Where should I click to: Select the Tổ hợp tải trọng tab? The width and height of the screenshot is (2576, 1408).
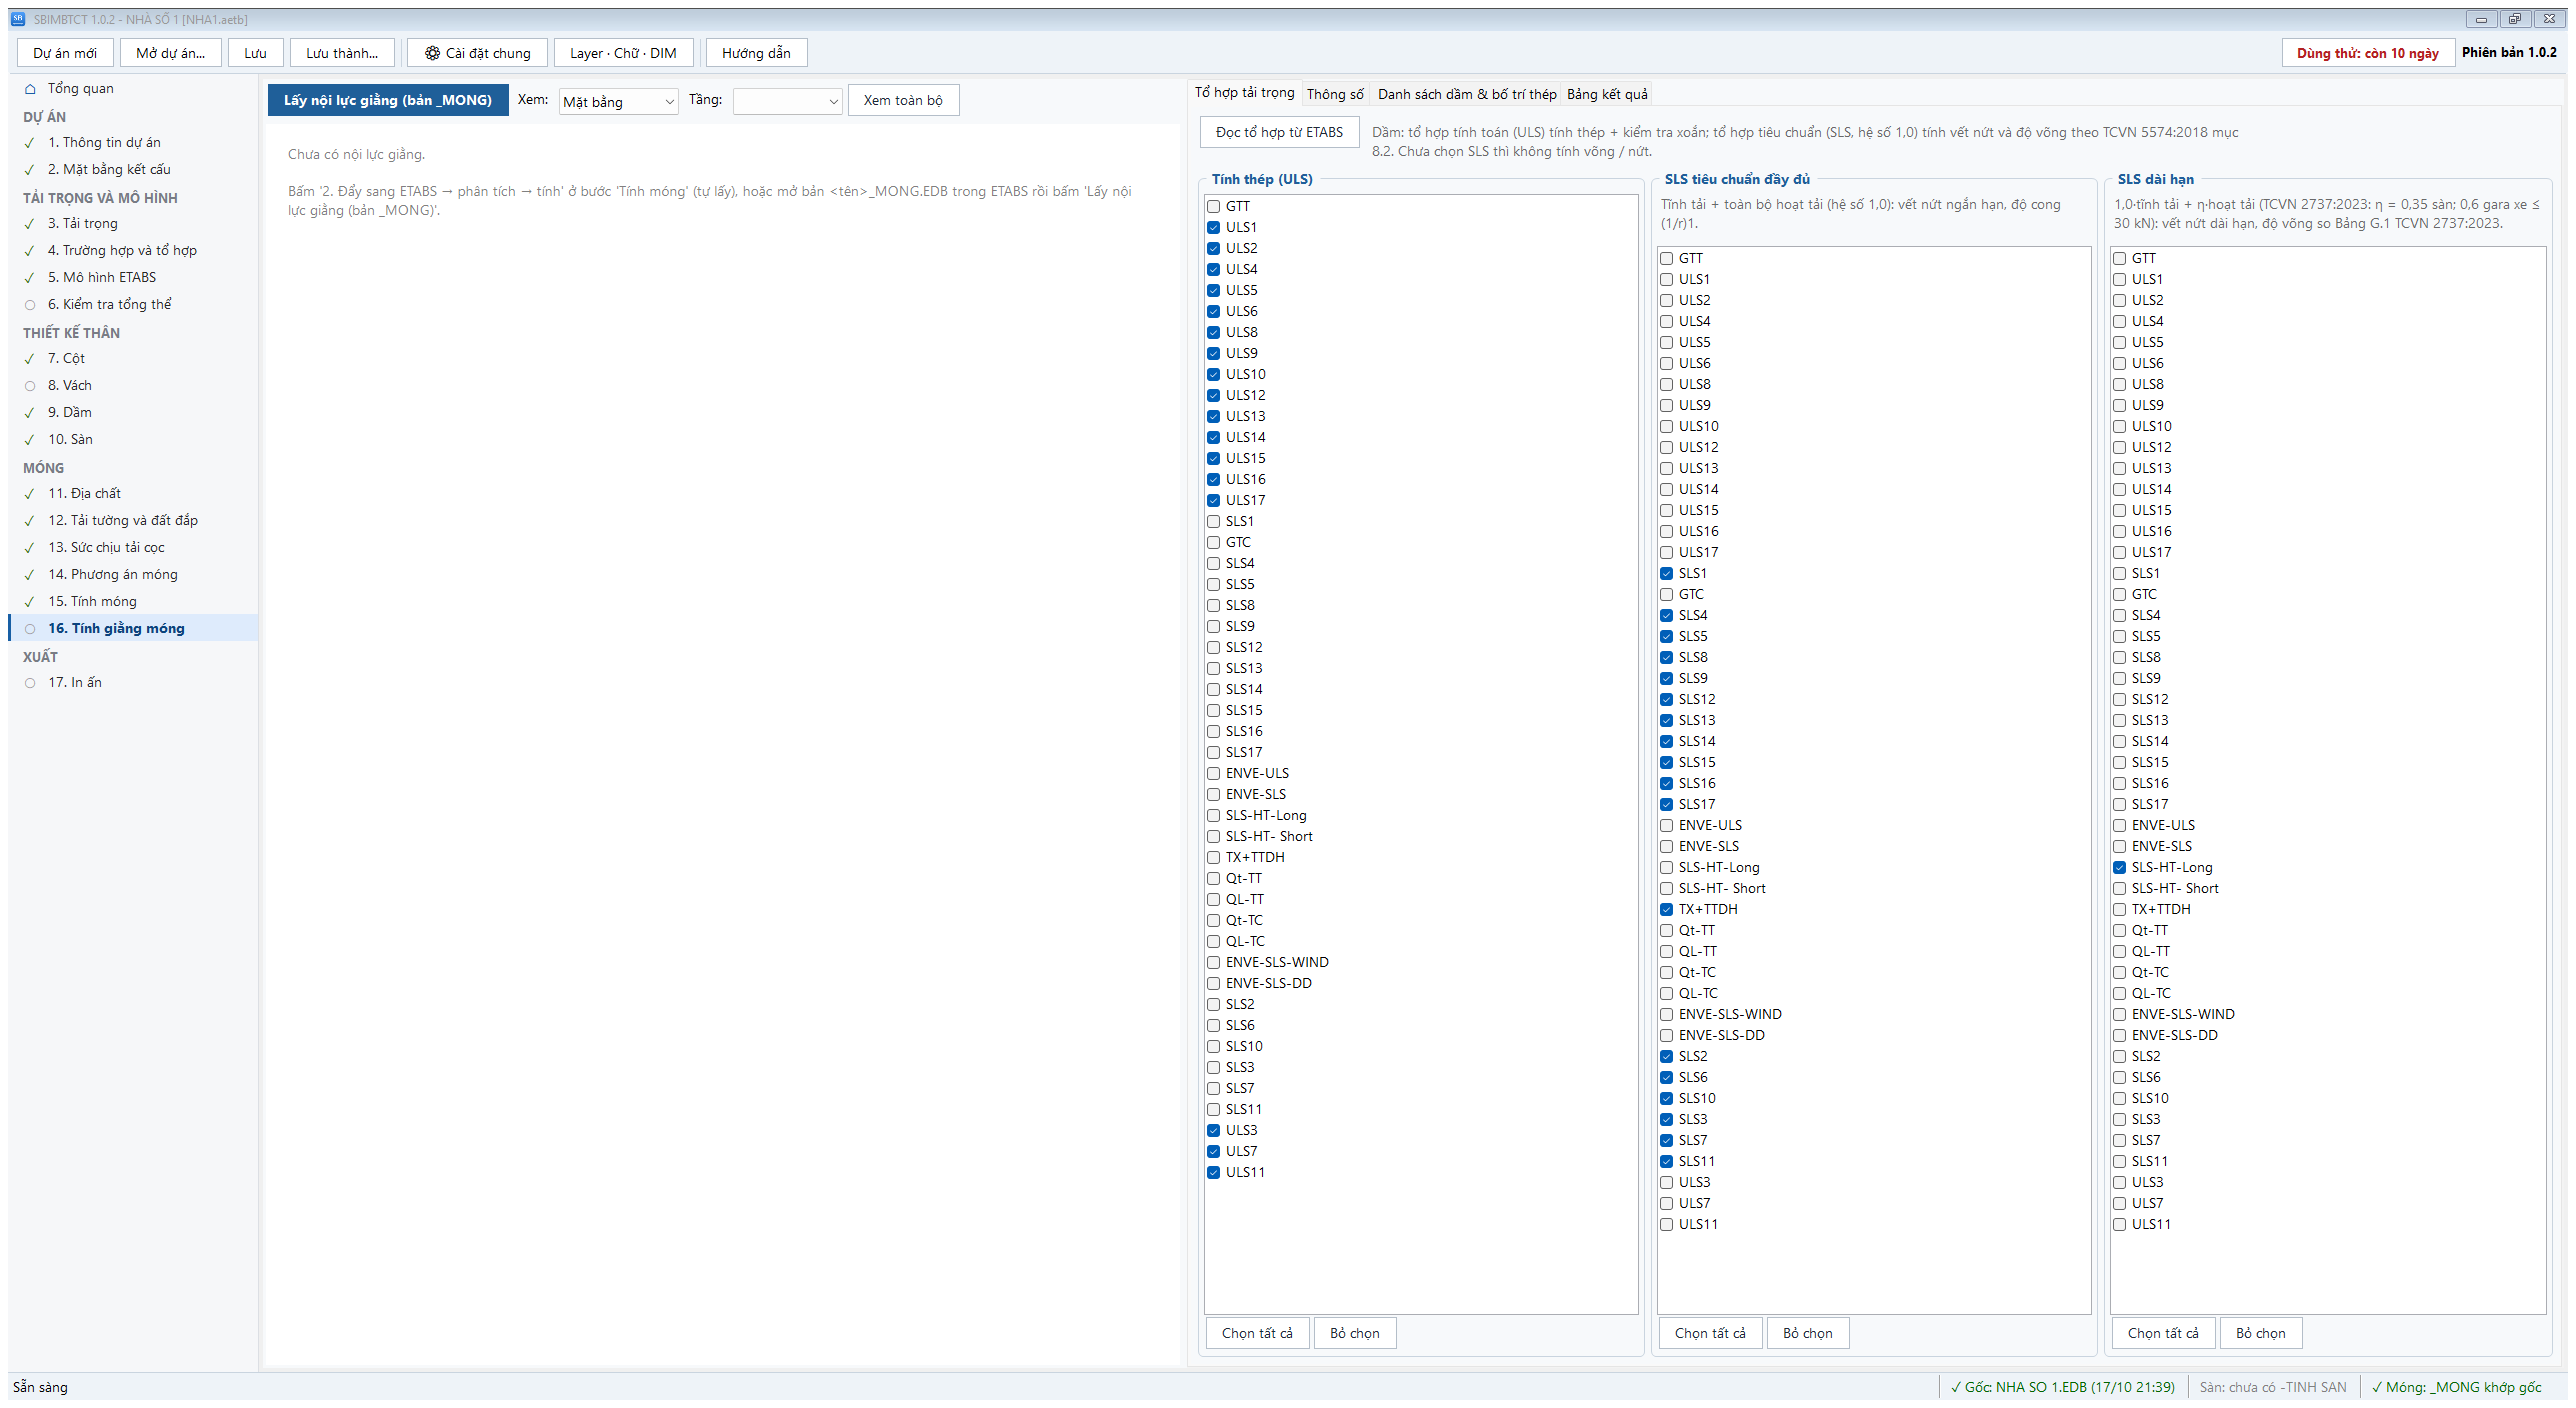point(1244,93)
